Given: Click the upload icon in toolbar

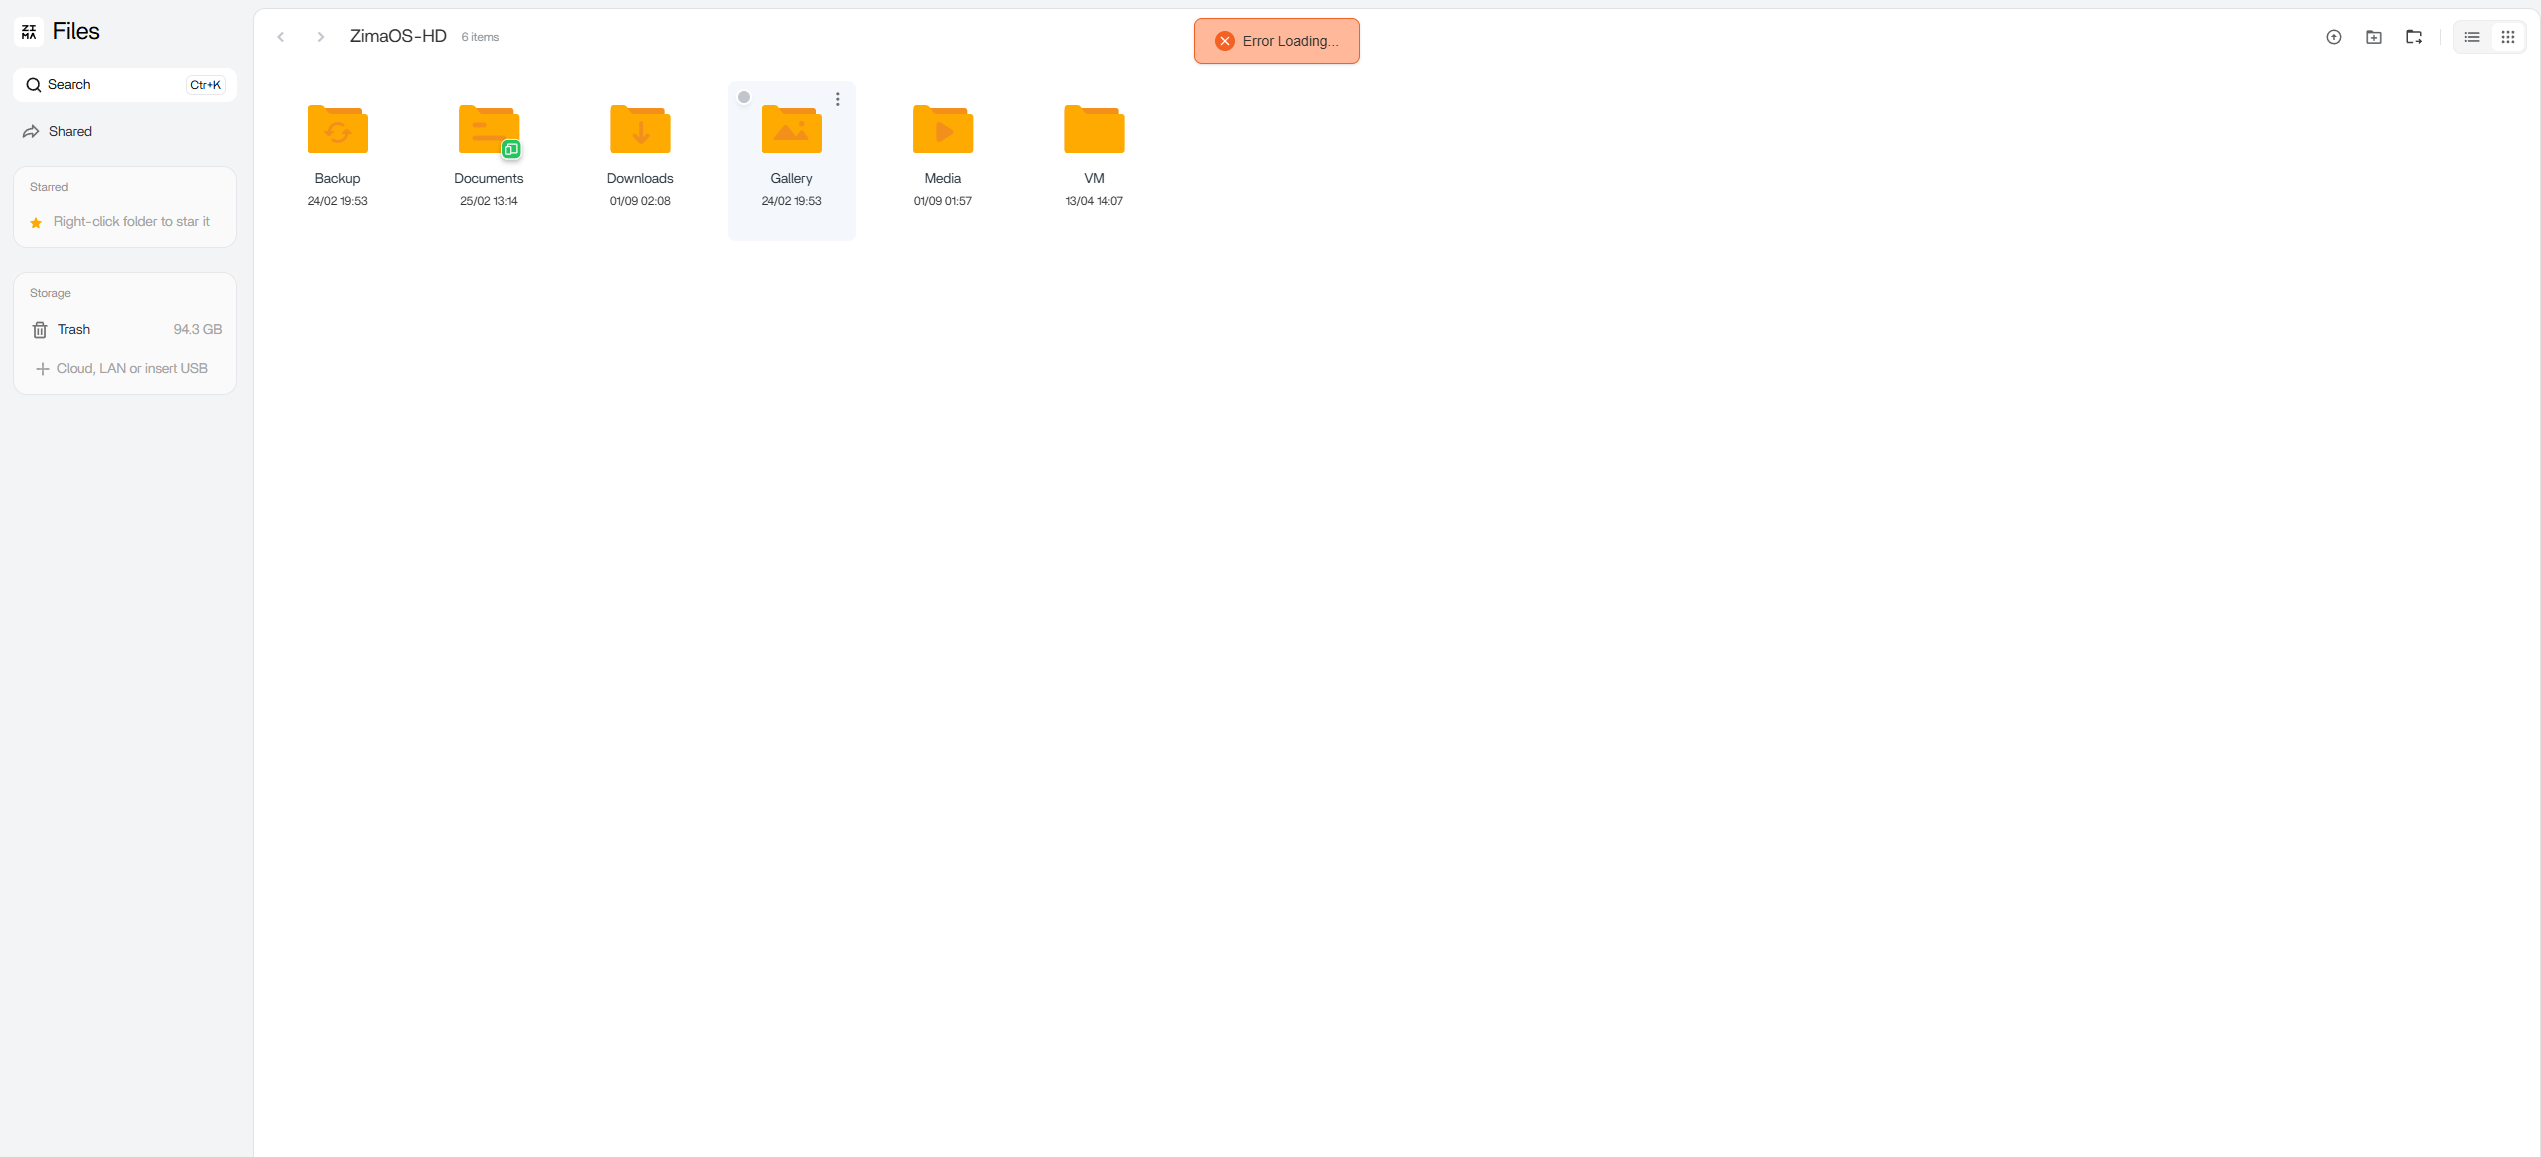Looking at the screenshot, I should [x=2333, y=37].
